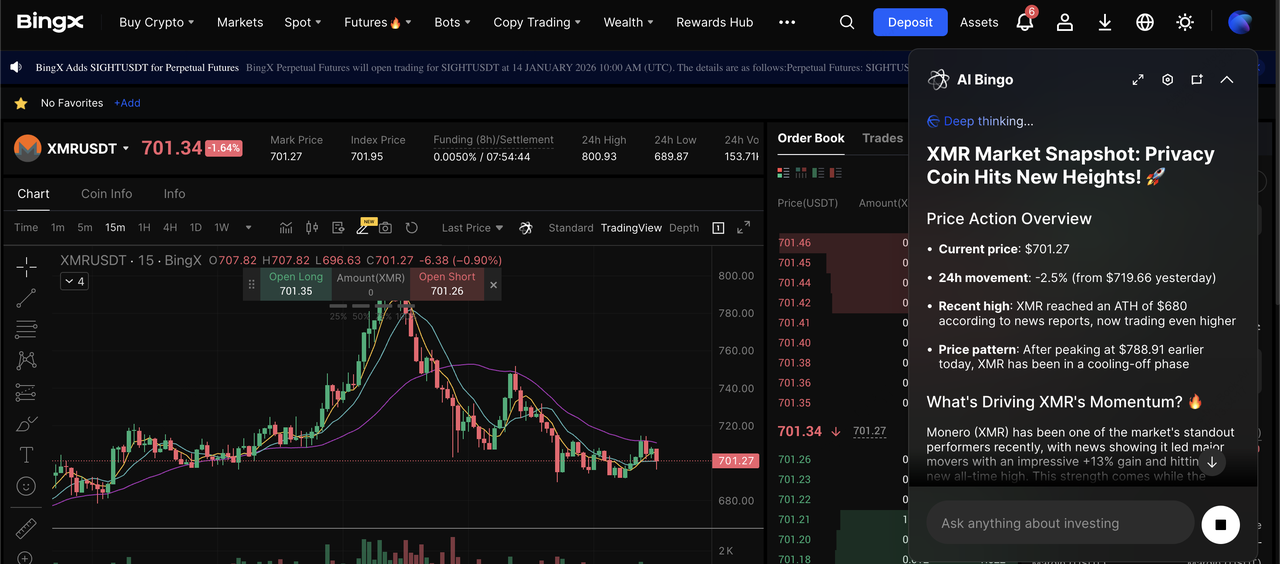Viewport: 1280px width, 564px height.
Task: Collapse the AI Bingo panel chevron
Action: [x=1227, y=80]
